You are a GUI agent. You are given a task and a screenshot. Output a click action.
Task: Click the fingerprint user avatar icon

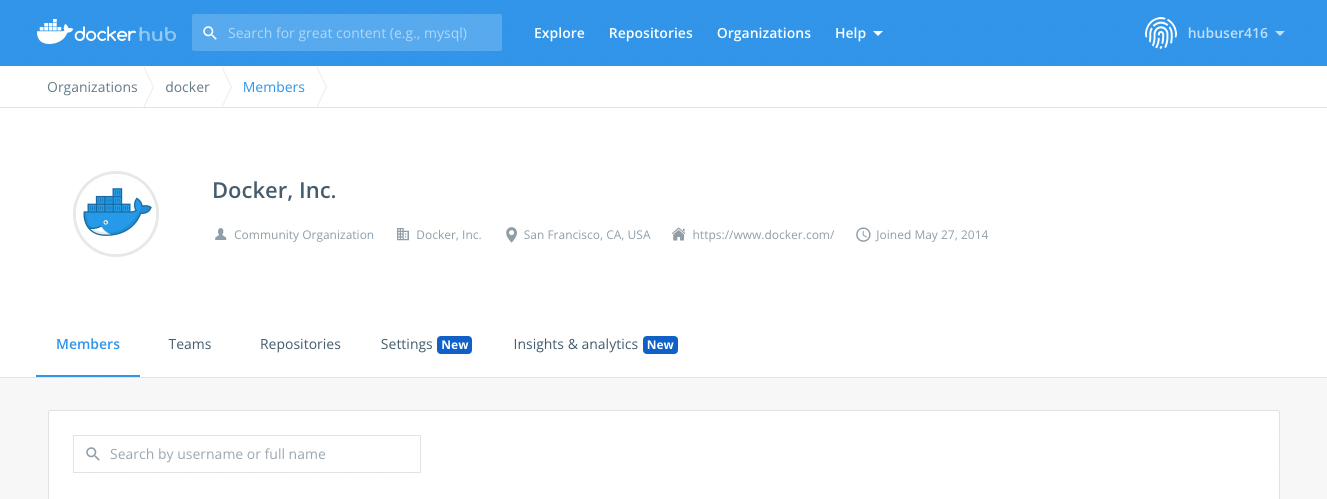pos(1160,33)
